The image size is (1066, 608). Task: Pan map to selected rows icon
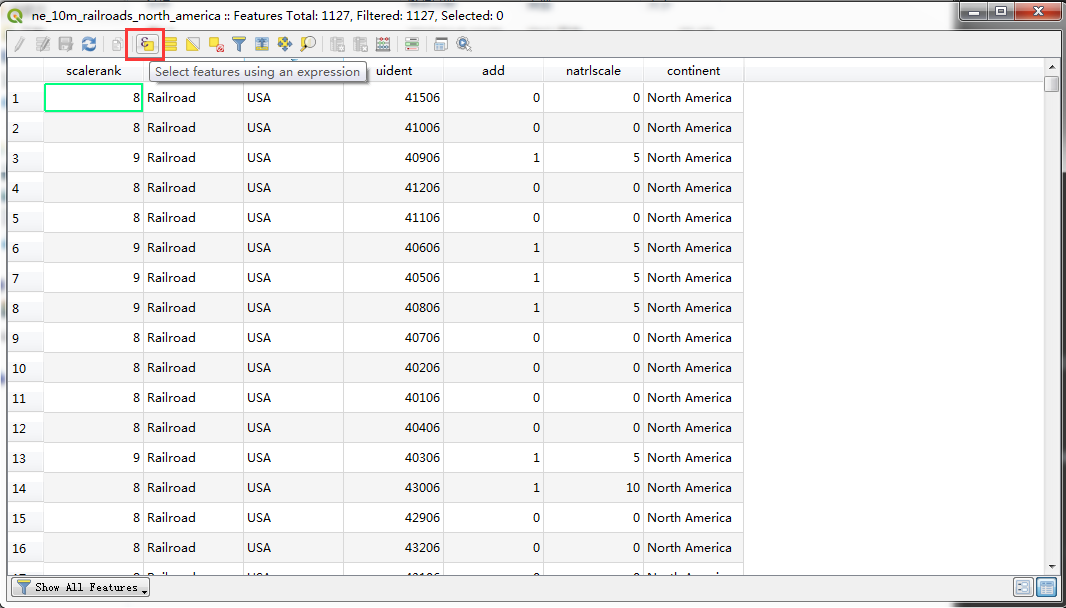(x=285, y=45)
